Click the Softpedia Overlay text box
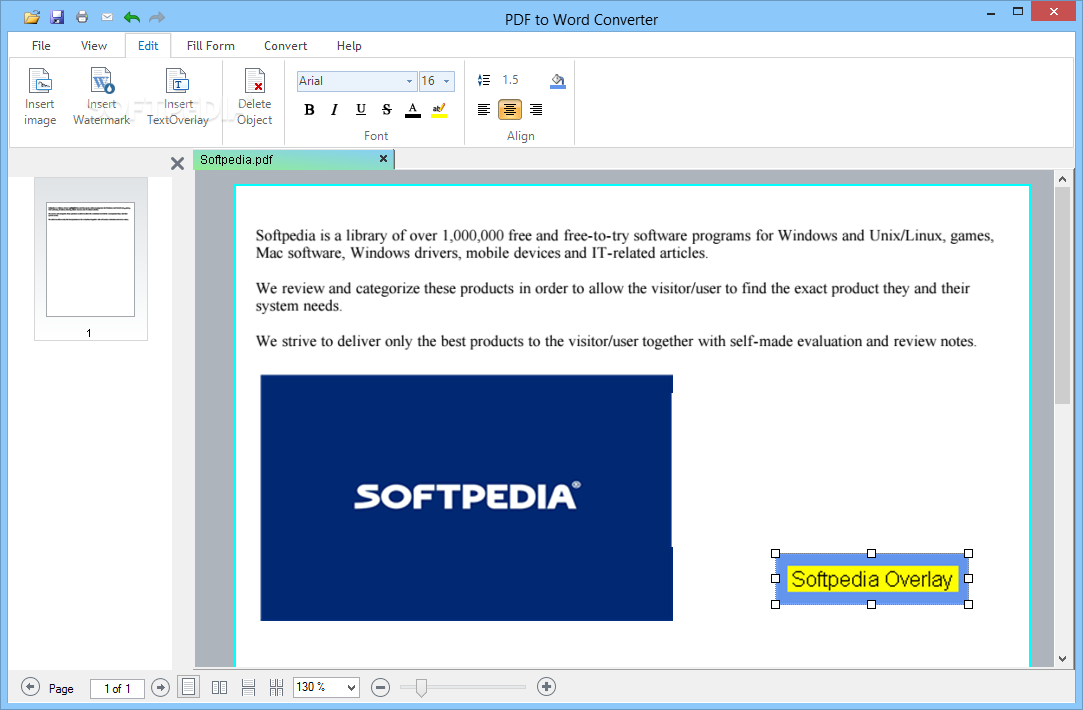The height and width of the screenshot is (710, 1083). tap(872, 579)
